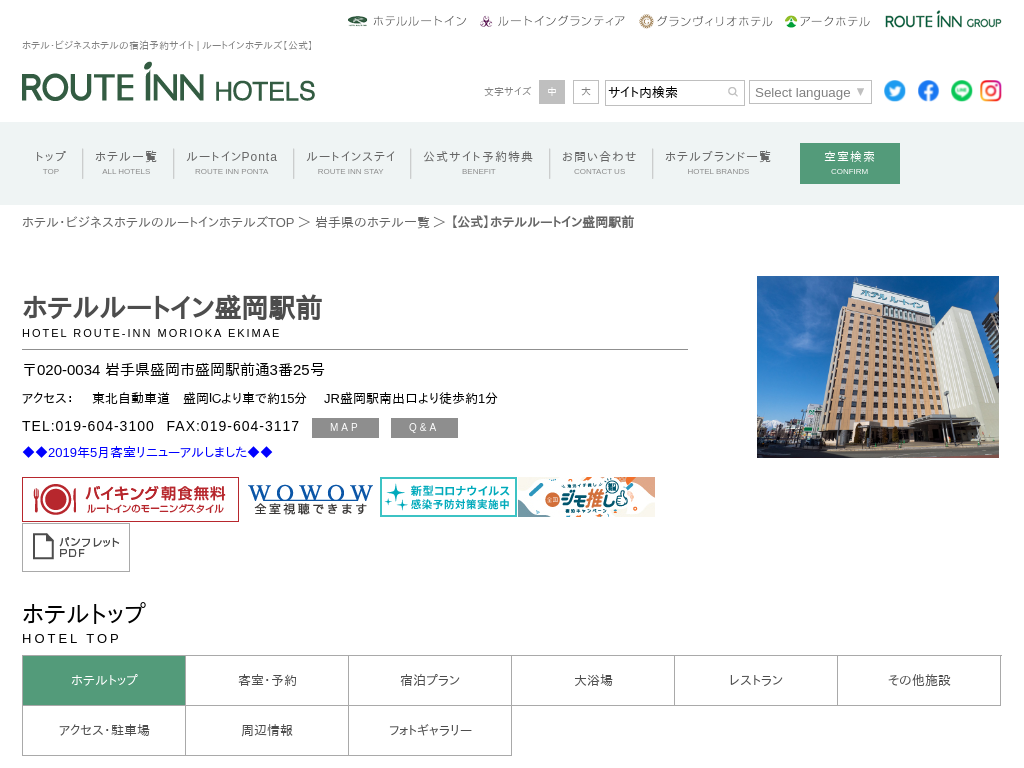Viewport: 1024px width, 768px height.
Task: Select the ホテルトップ tab
Action: click(104, 680)
